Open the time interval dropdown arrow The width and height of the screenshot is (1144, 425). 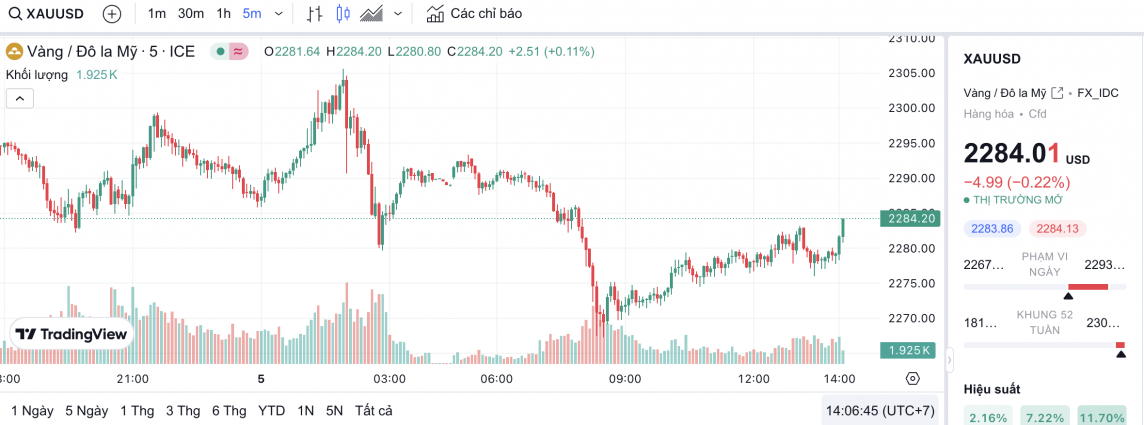[x=277, y=14]
